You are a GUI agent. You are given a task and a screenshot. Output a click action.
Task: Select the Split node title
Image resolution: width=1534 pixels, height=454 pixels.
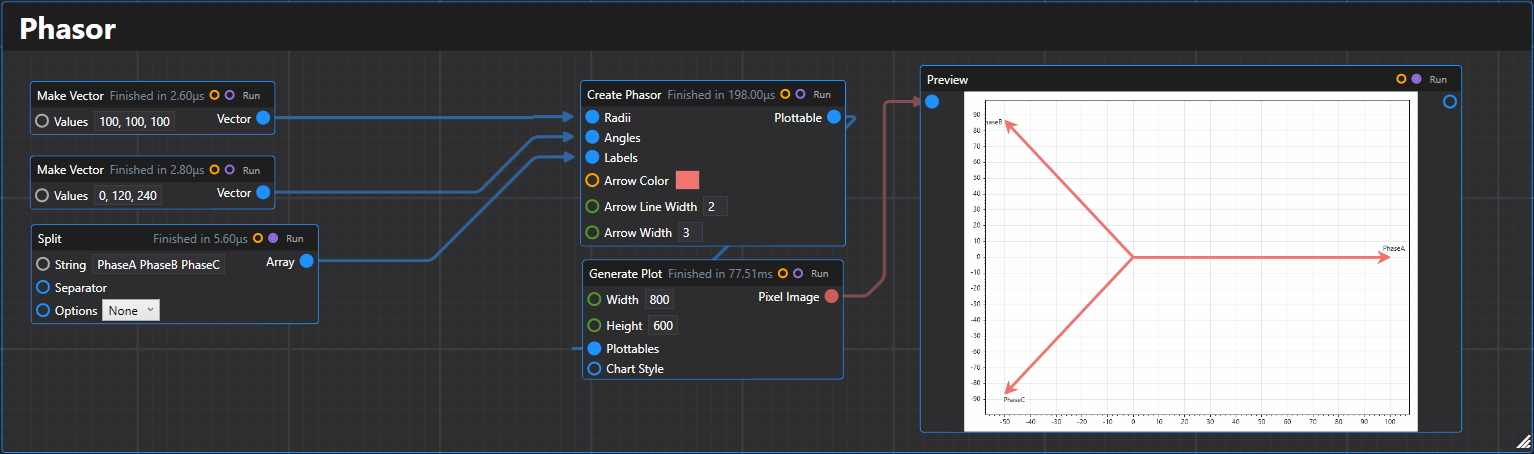[50, 239]
